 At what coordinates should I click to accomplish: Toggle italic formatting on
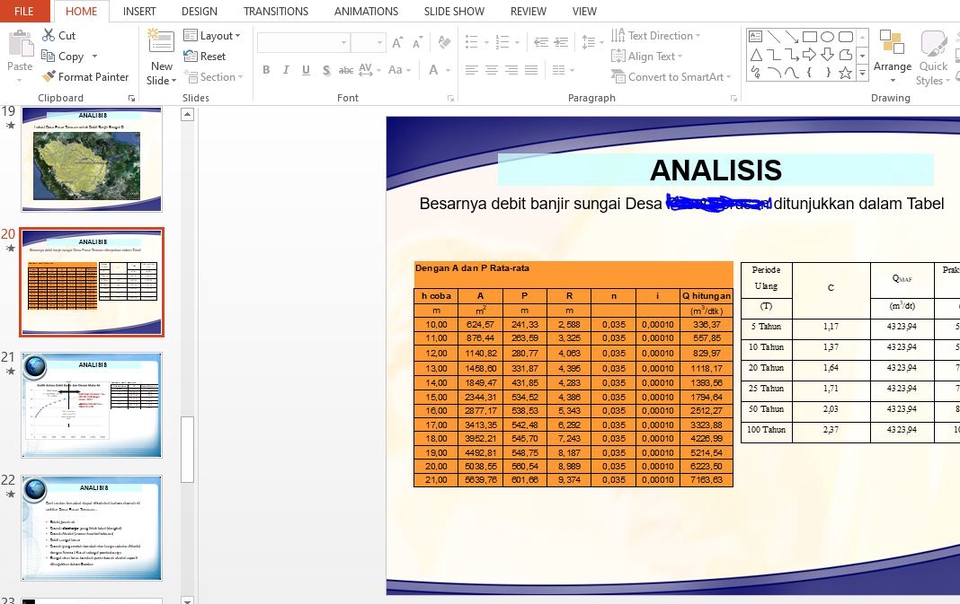pyautogui.click(x=286, y=71)
